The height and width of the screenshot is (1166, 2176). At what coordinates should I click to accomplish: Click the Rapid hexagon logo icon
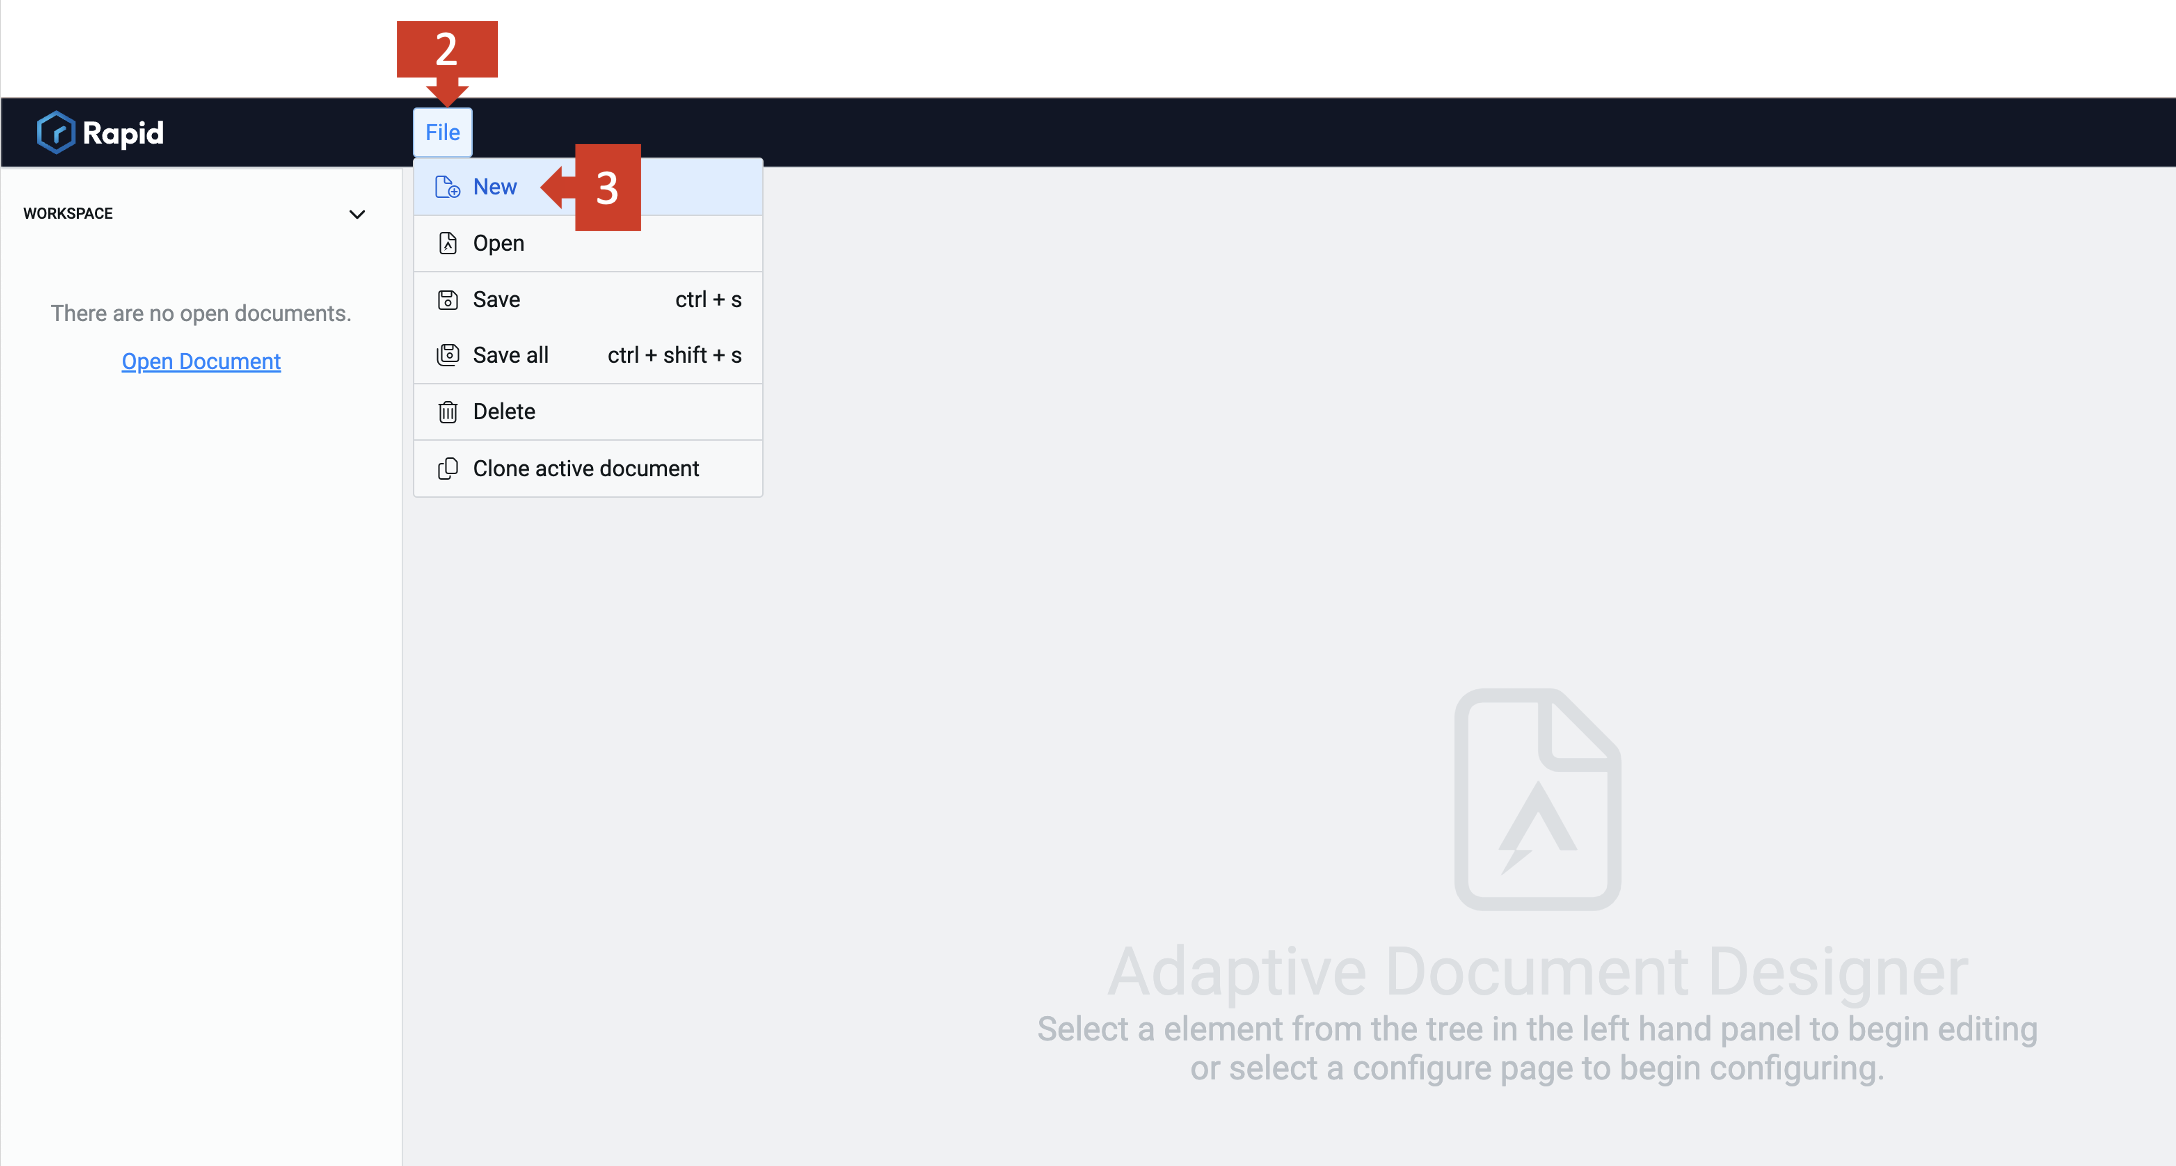pyautogui.click(x=56, y=131)
